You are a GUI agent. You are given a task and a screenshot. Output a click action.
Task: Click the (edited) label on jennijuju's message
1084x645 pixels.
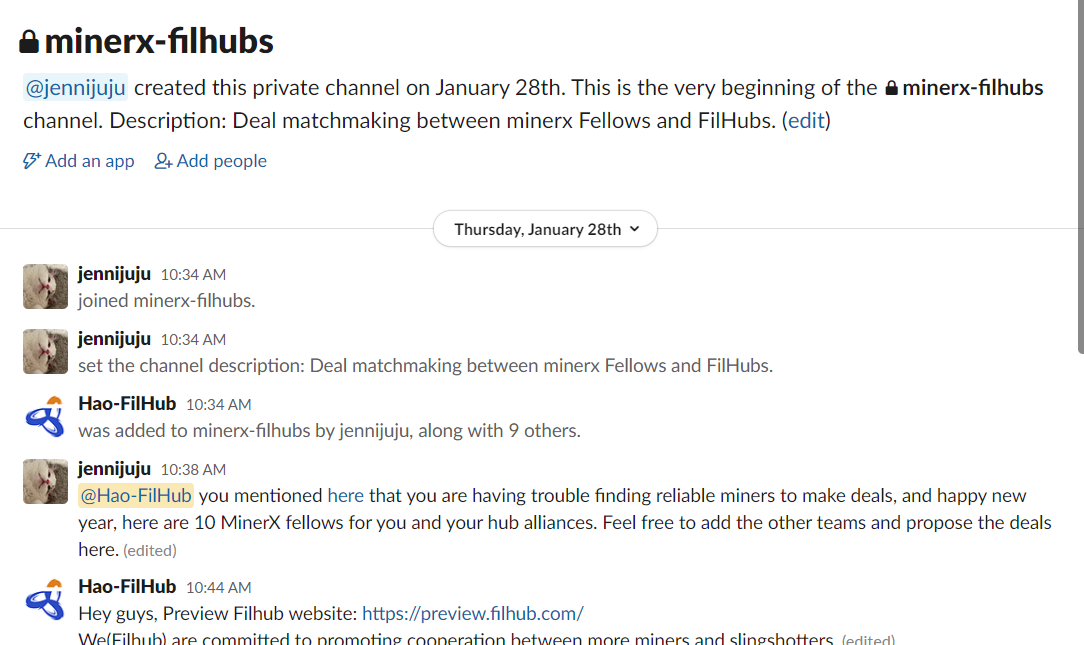coord(148,549)
